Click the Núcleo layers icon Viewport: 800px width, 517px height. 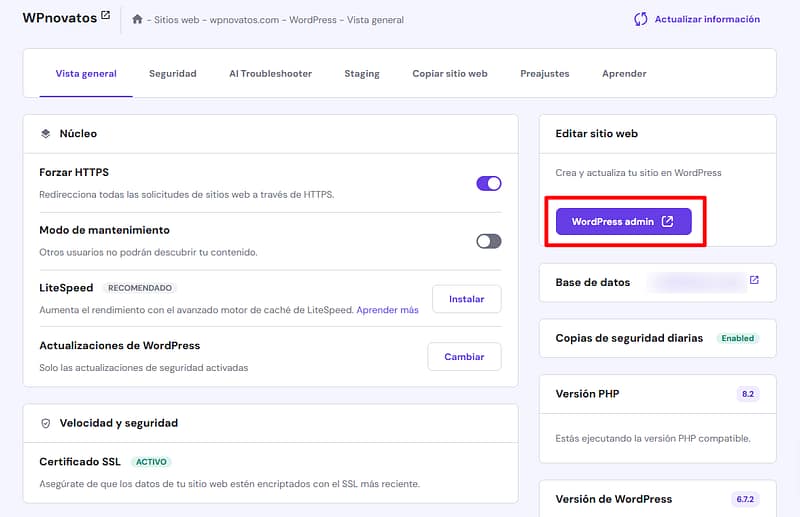[45, 133]
